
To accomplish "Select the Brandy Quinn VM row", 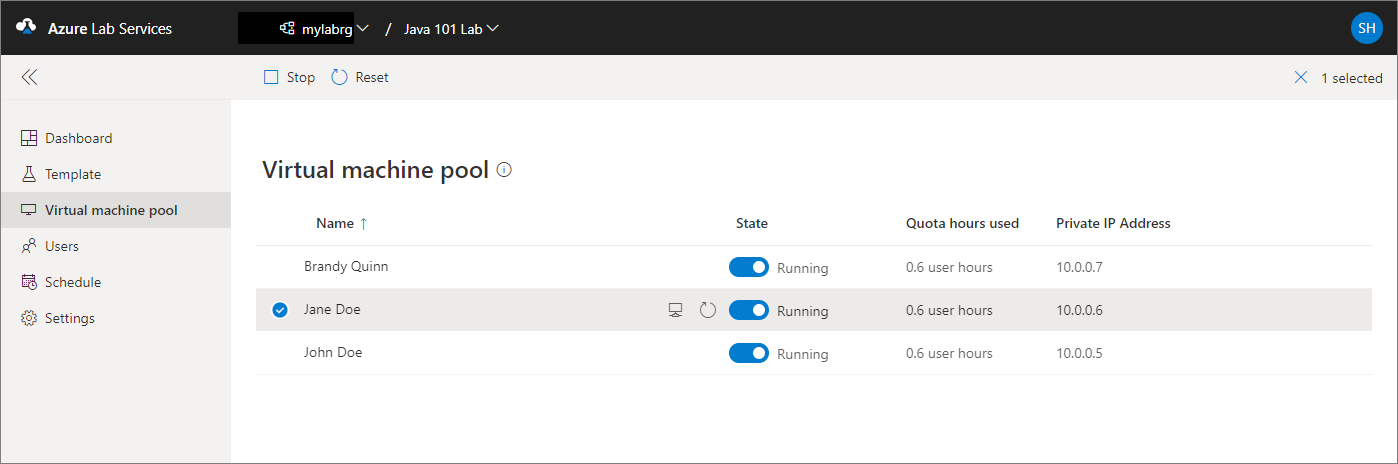I will pos(346,267).
